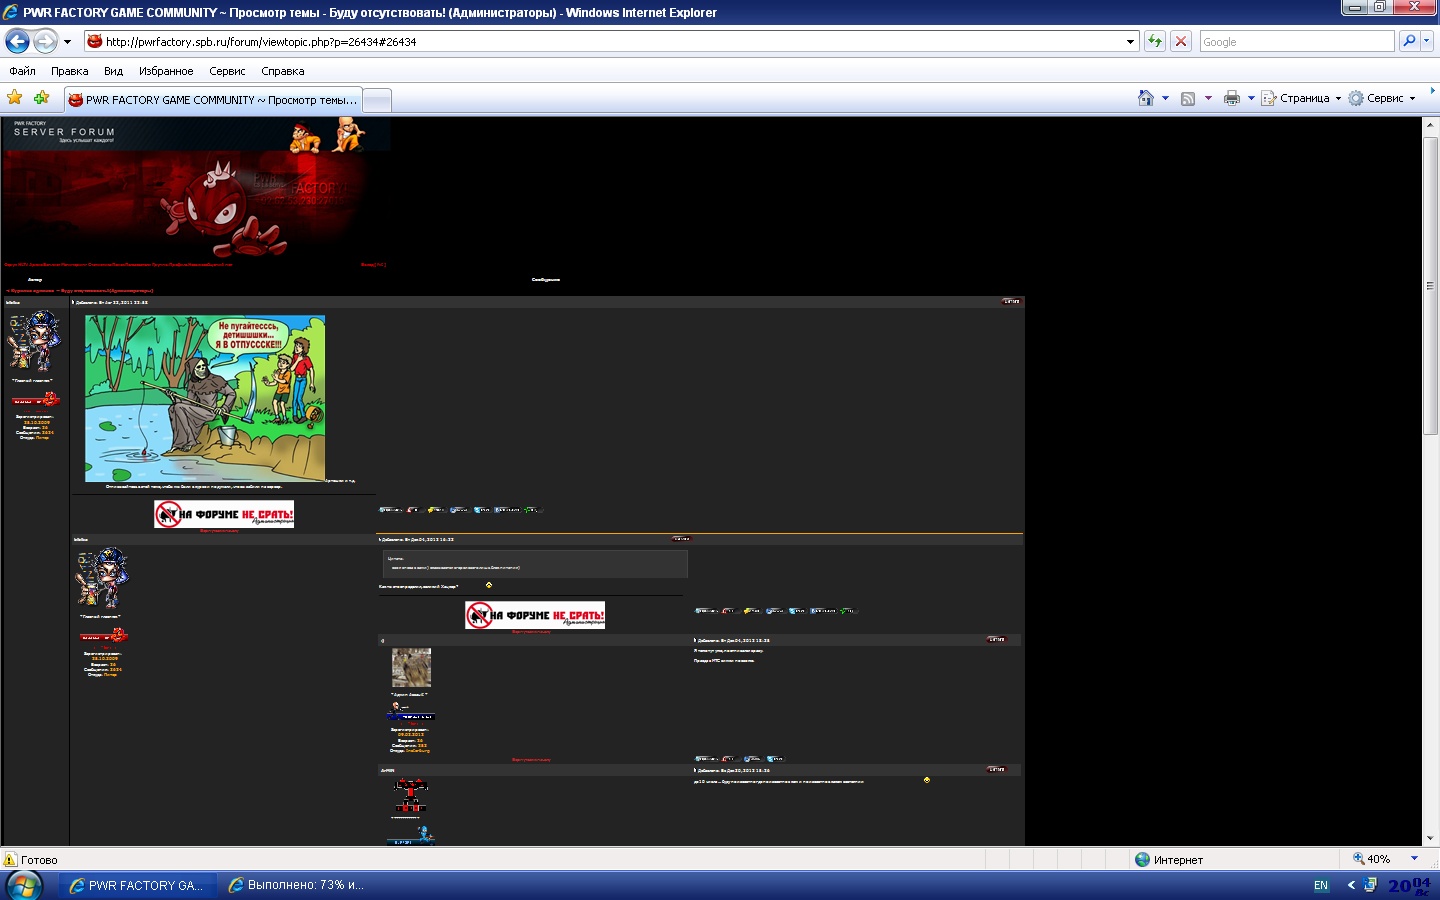Click the Refresh page icon
Image resolution: width=1440 pixels, height=900 pixels.
tap(1155, 41)
